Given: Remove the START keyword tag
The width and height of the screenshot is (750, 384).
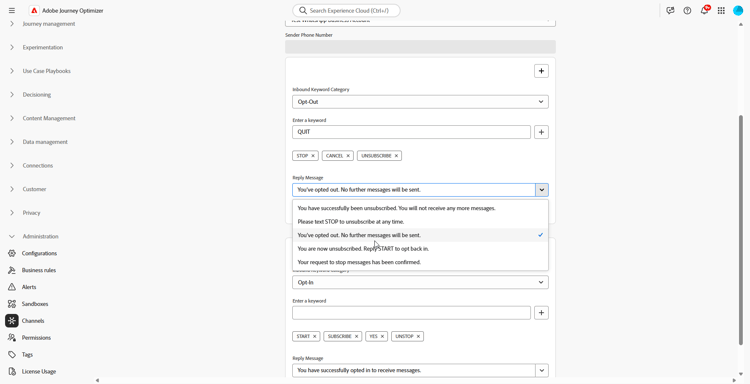Looking at the screenshot, I should [315, 337].
